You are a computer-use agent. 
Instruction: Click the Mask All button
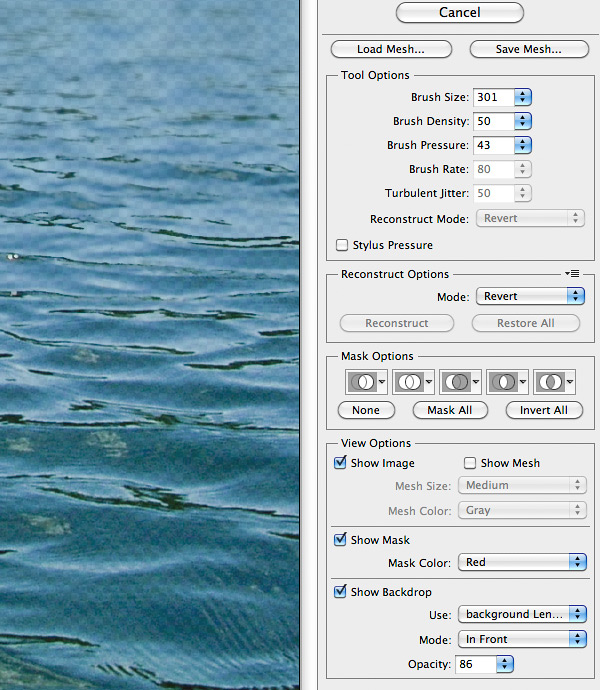click(x=450, y=410)
